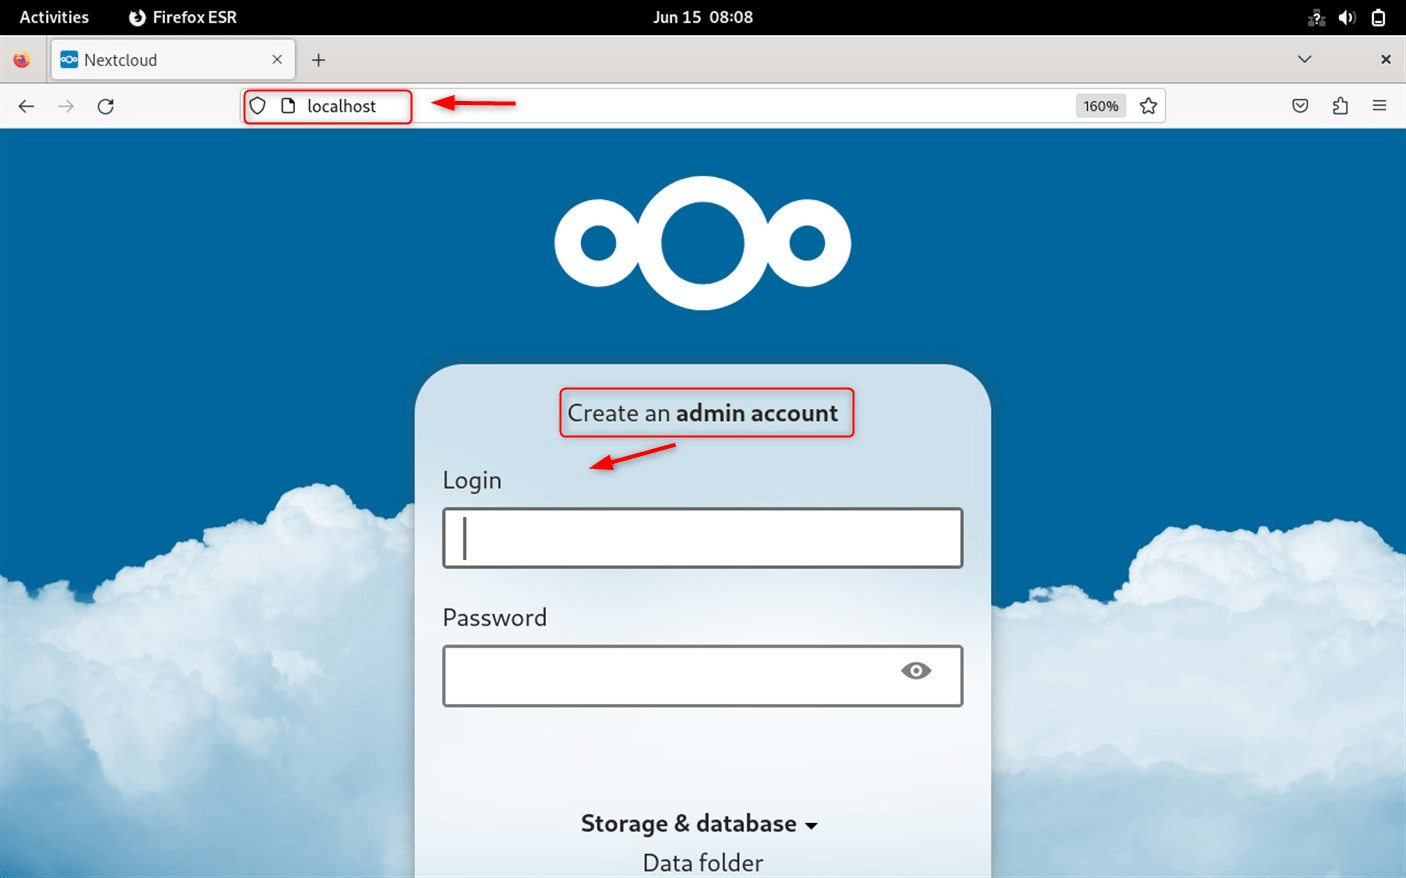Reload the Nextcloud page
The height and width of the screenshot is (878, 1406).
coord(106,106)
